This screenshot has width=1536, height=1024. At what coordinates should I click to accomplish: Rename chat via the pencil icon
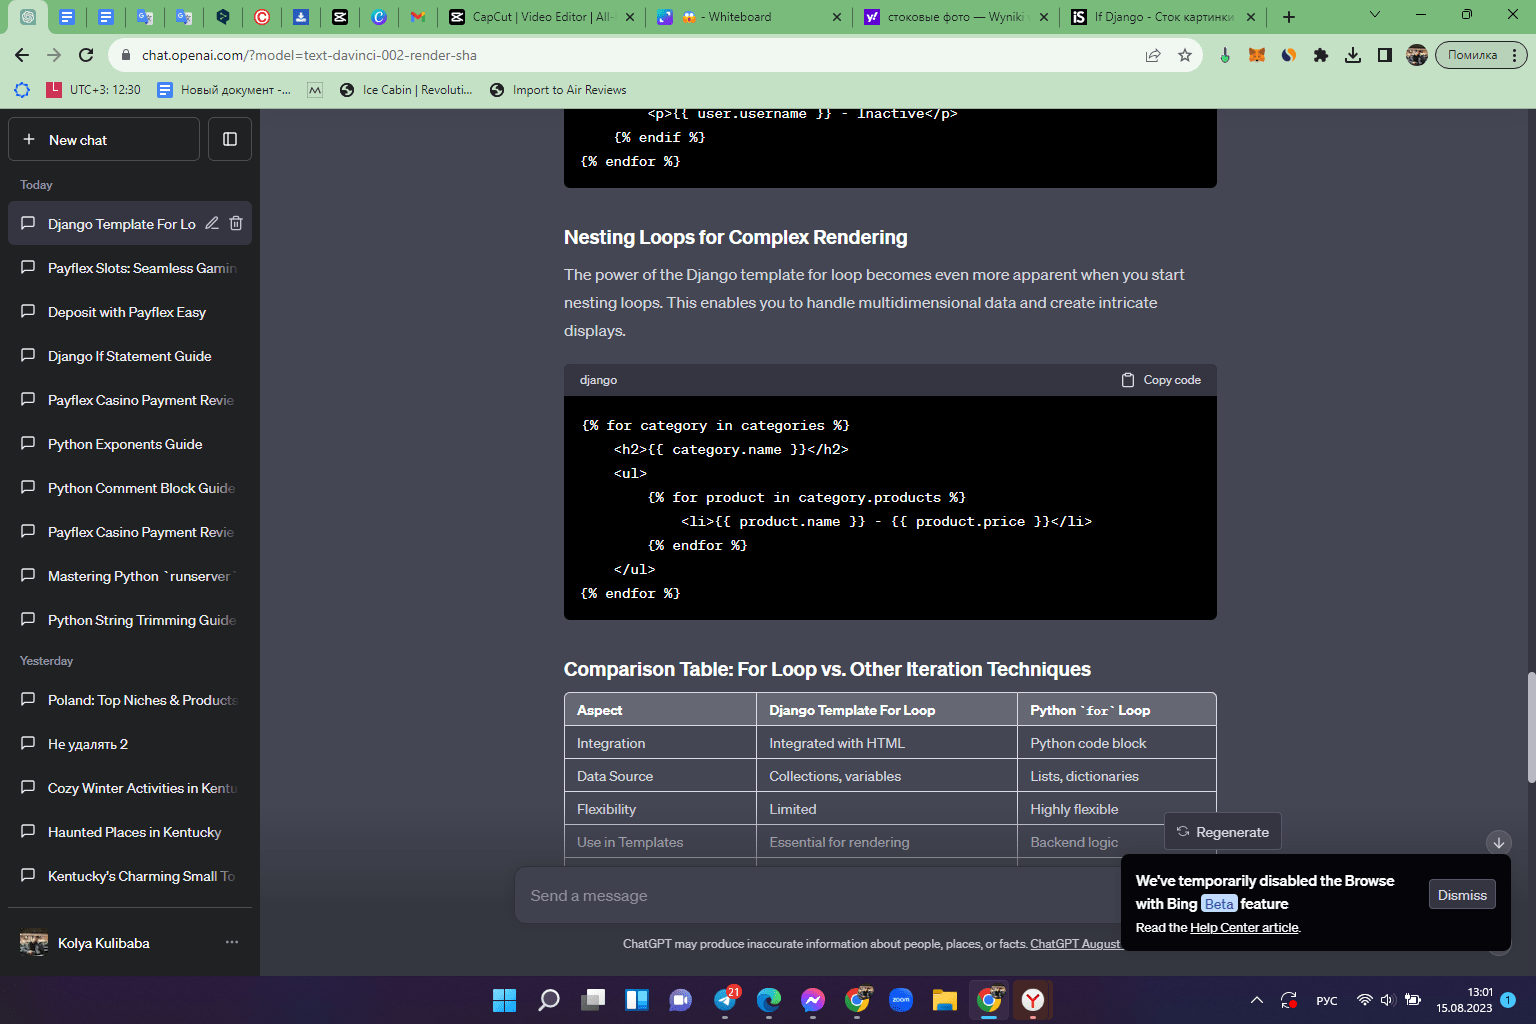211,223
